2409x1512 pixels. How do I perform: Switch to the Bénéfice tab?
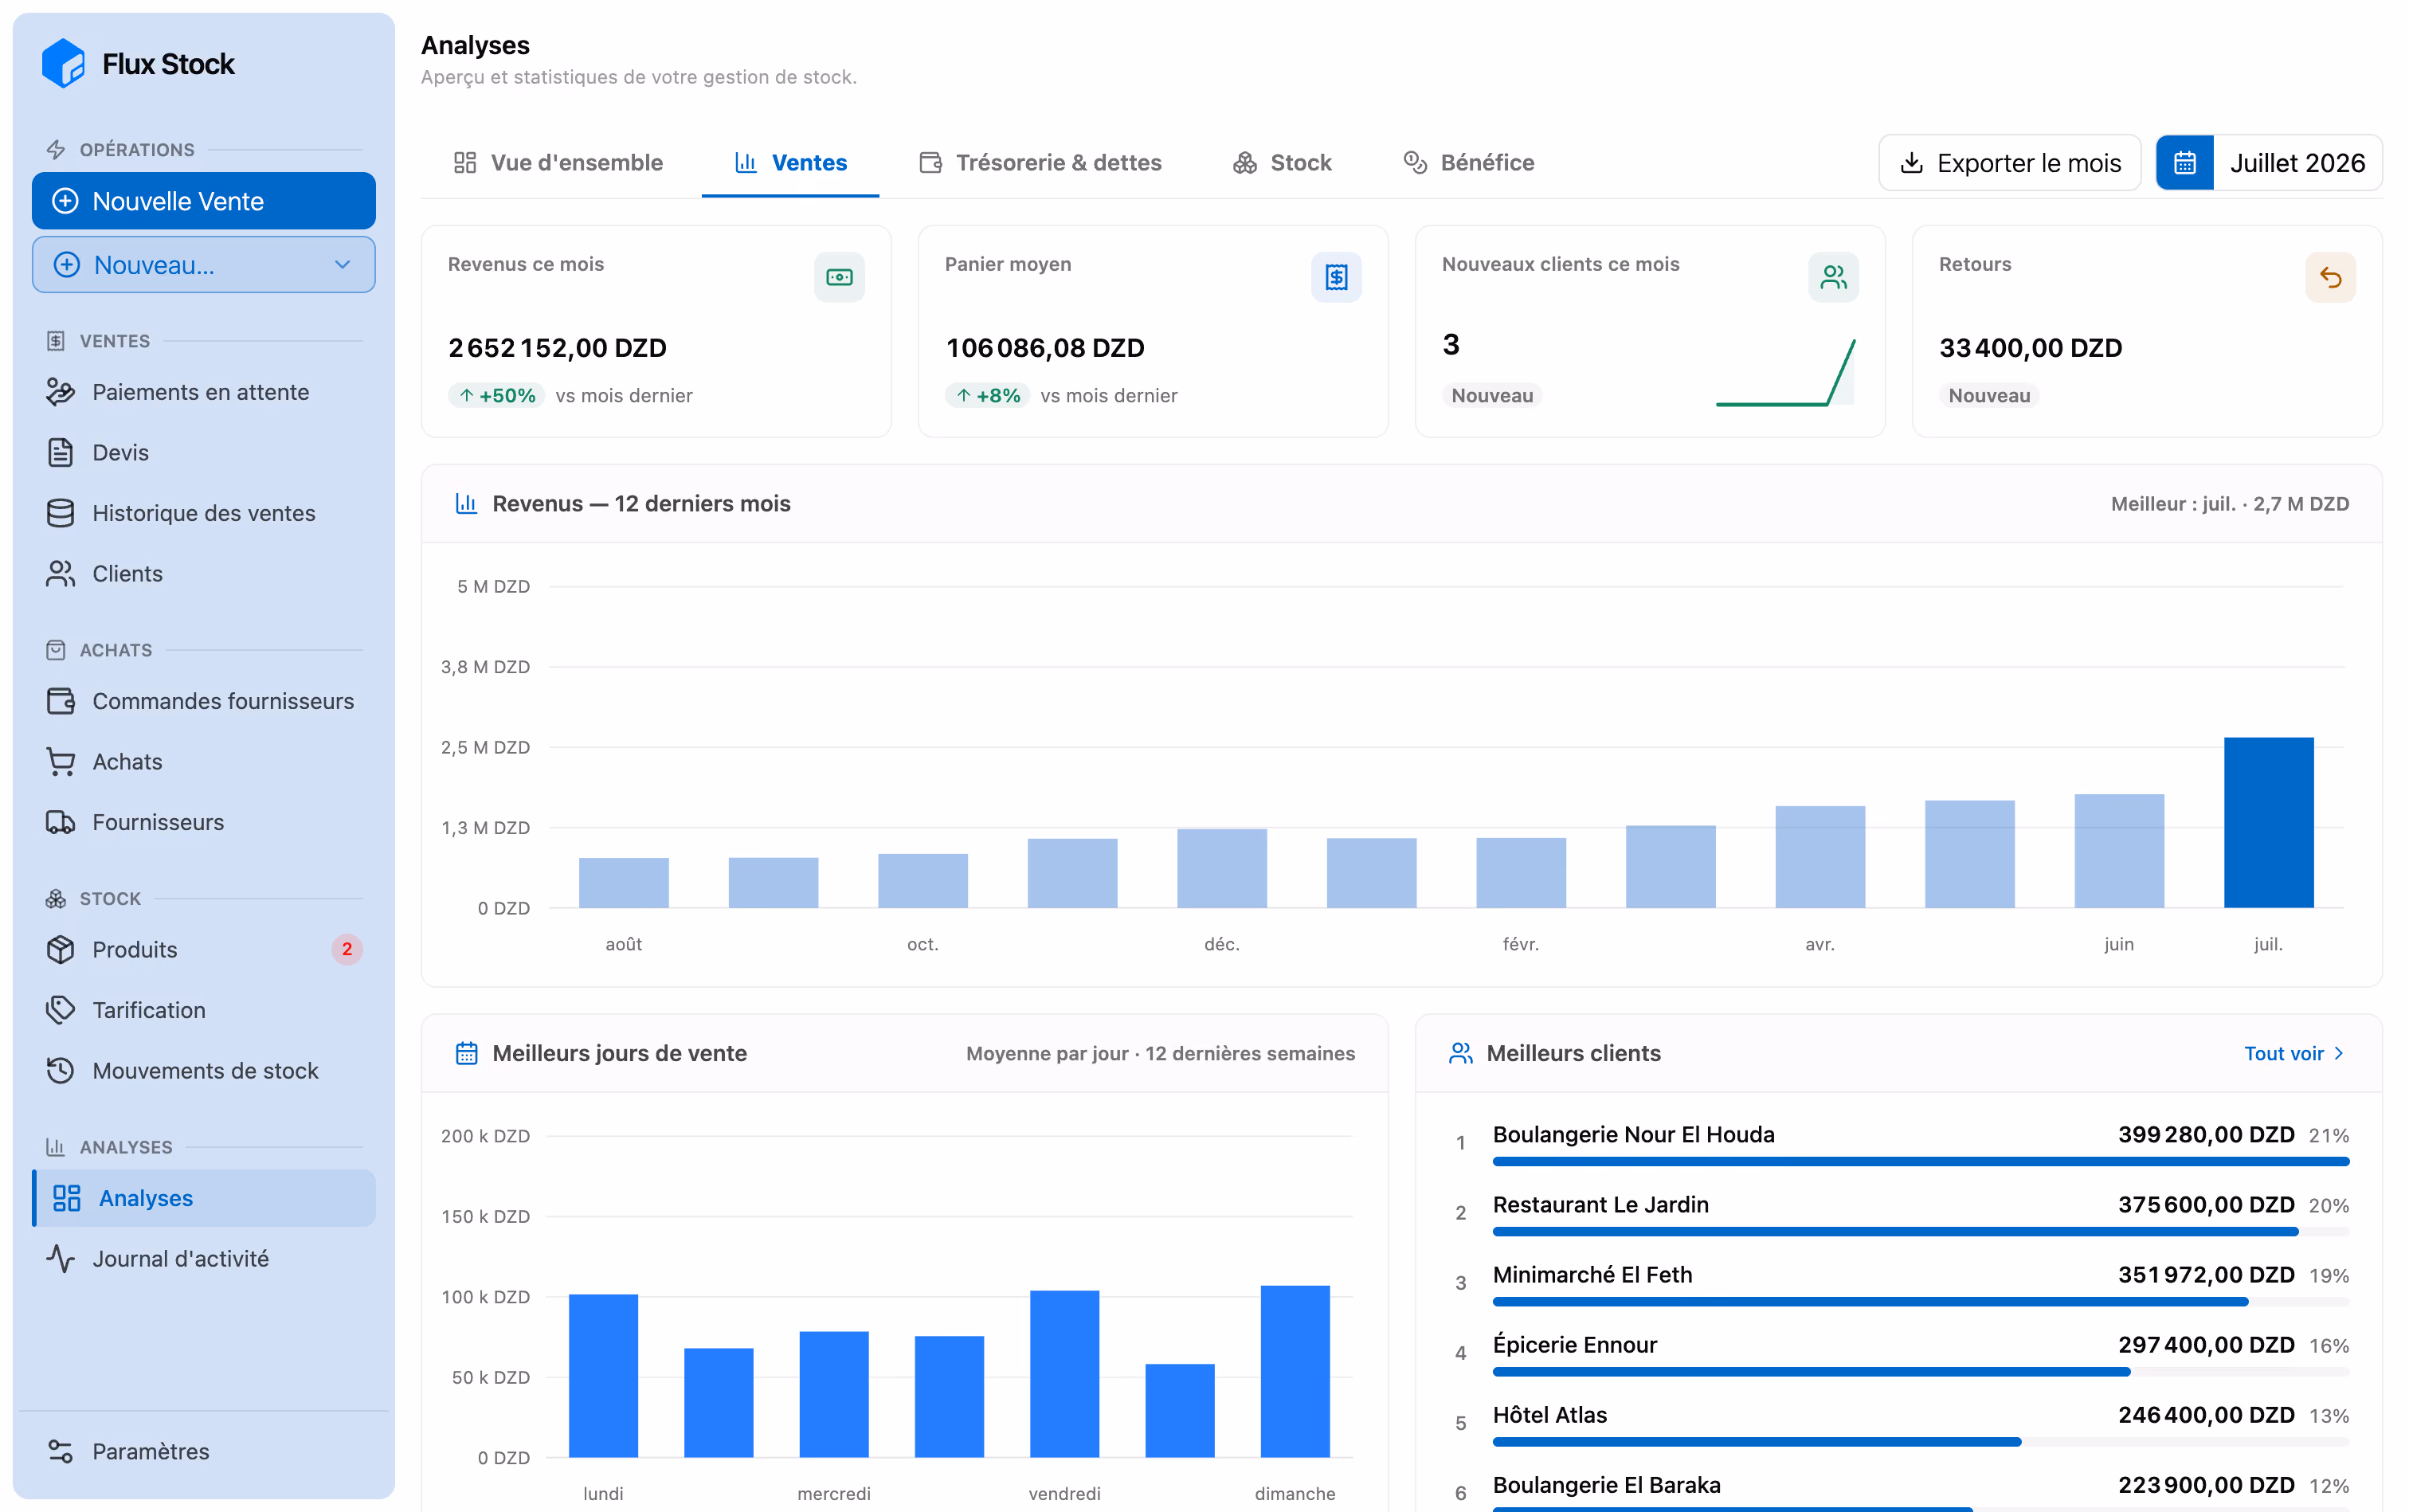[x=1468, y=163]
